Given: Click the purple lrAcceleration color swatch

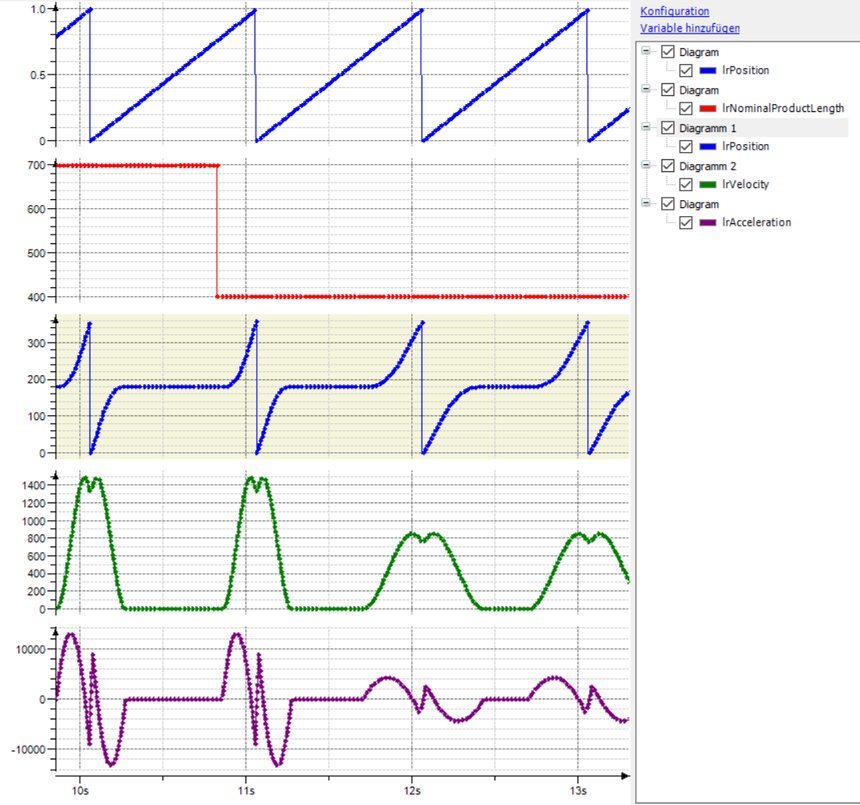Looking at the screenshot, I should 709,223.
